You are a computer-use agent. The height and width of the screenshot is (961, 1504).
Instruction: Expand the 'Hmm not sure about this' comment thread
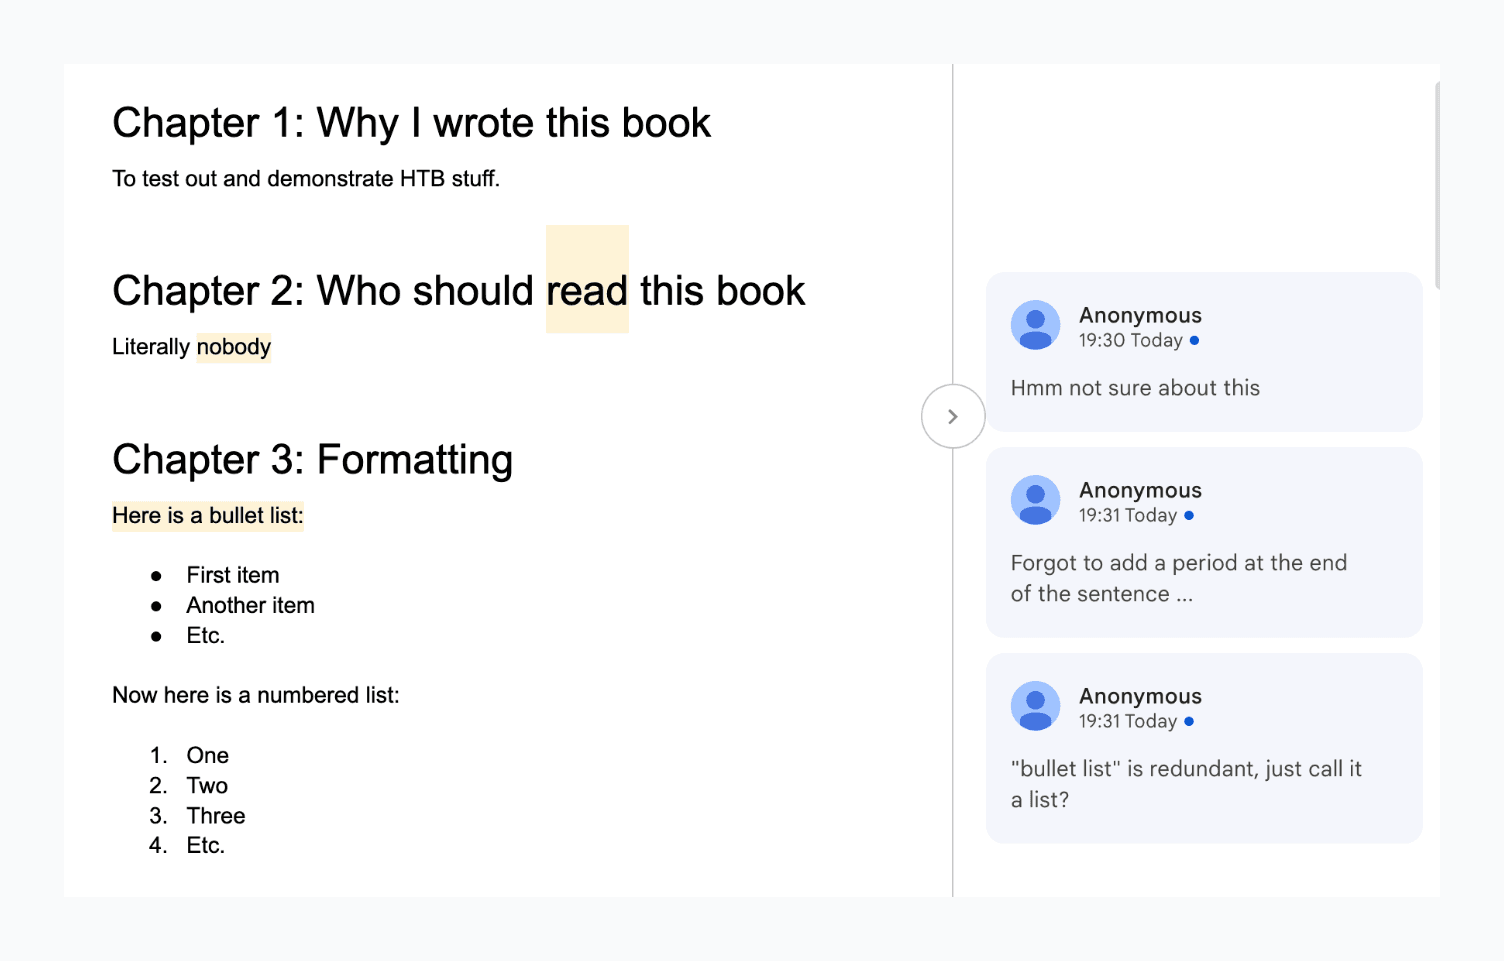[1203, 352]
